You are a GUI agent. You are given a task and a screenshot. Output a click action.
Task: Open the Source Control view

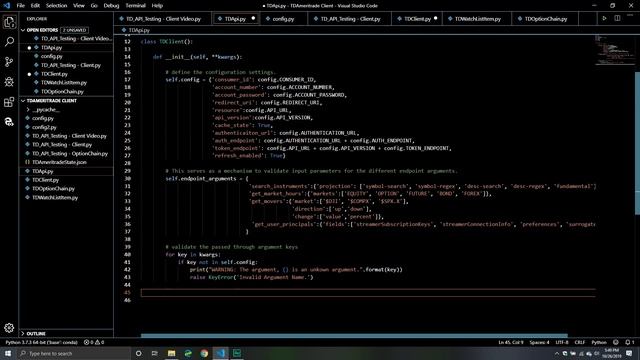click(x=9, y=62)
